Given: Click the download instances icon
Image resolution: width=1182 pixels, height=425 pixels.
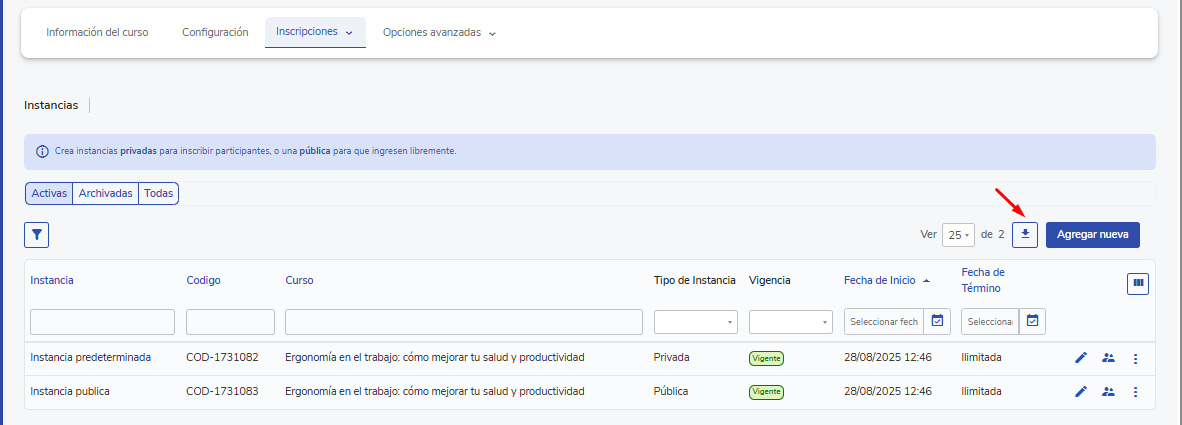Looking at the screenshot, I should pyautogui.click(x=1025, y=235).
